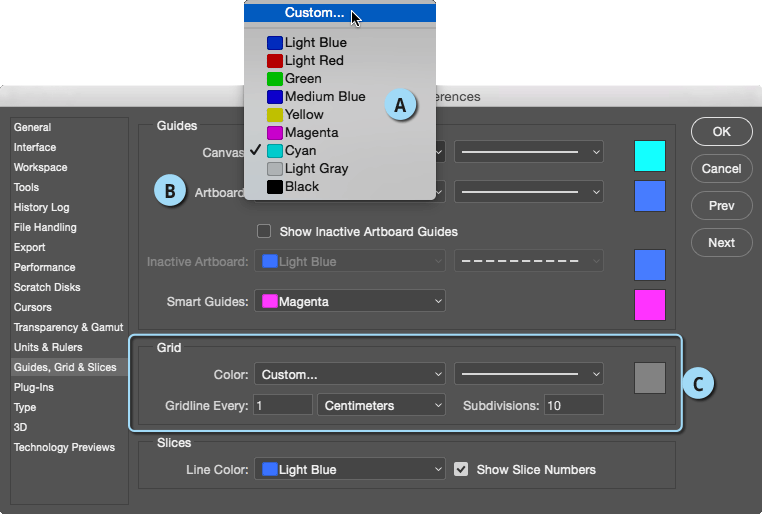Enable Show Inactive Artboard Guides checkbox
The width and height of the screenshot is (762, 514).
click(264, 231)
